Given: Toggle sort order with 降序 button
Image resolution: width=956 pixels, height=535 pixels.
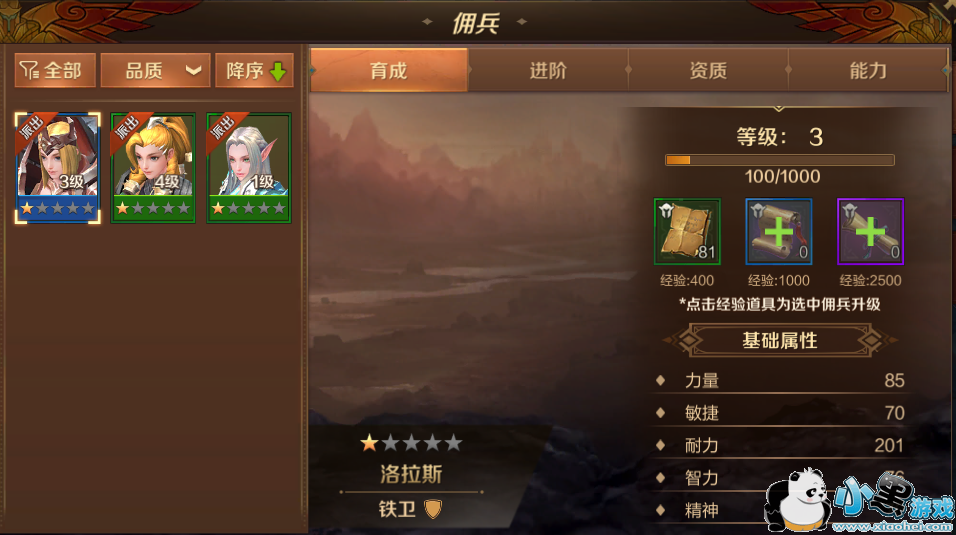Looking at the screenshot, I should 254,71.
